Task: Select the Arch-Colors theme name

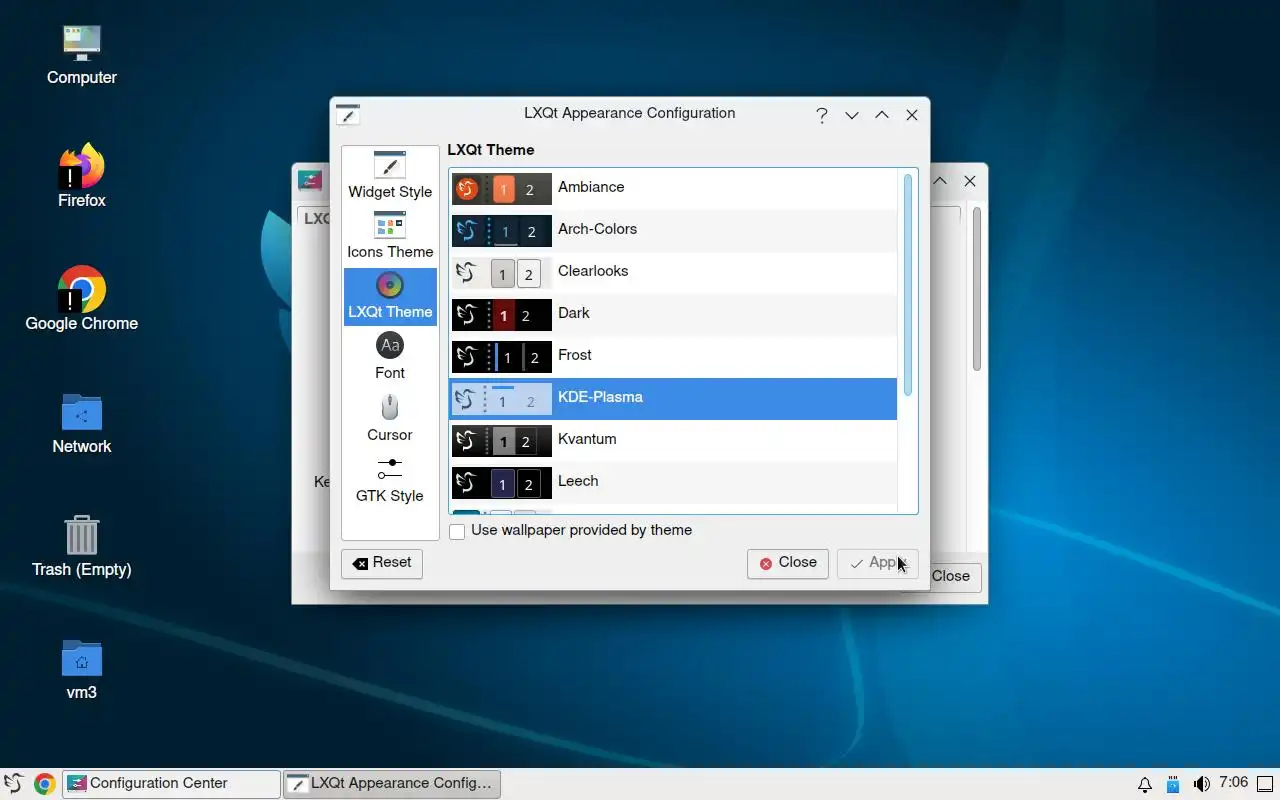Action: [597, 229]
